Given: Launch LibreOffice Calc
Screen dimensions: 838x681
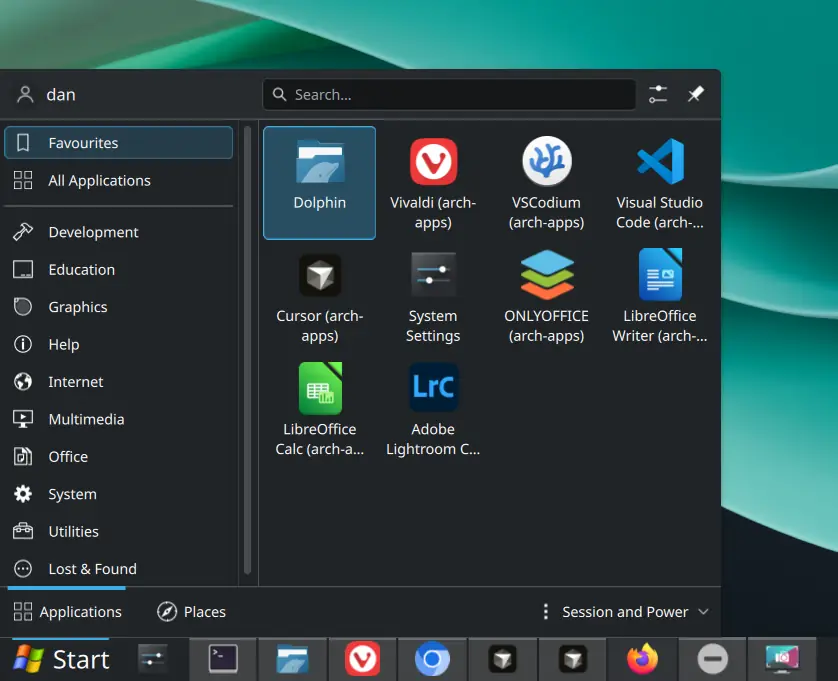Looking at the screenshot, I should click(x=319, y=409).
